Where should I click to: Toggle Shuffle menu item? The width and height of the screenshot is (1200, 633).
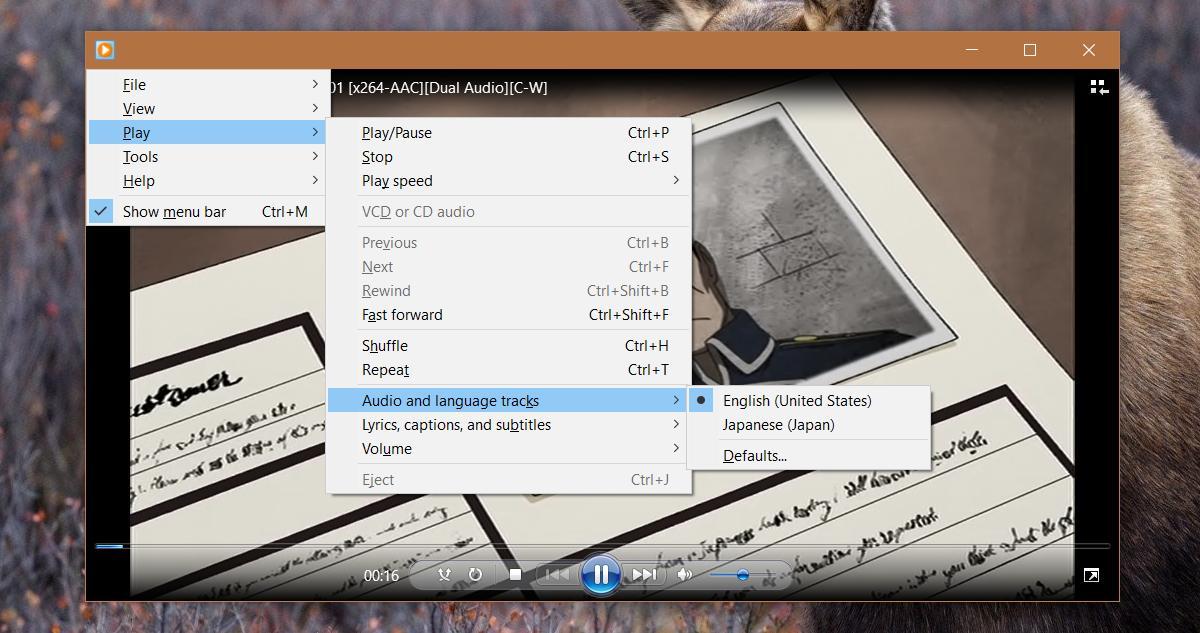pyautogui.click(x=509, y=345)
